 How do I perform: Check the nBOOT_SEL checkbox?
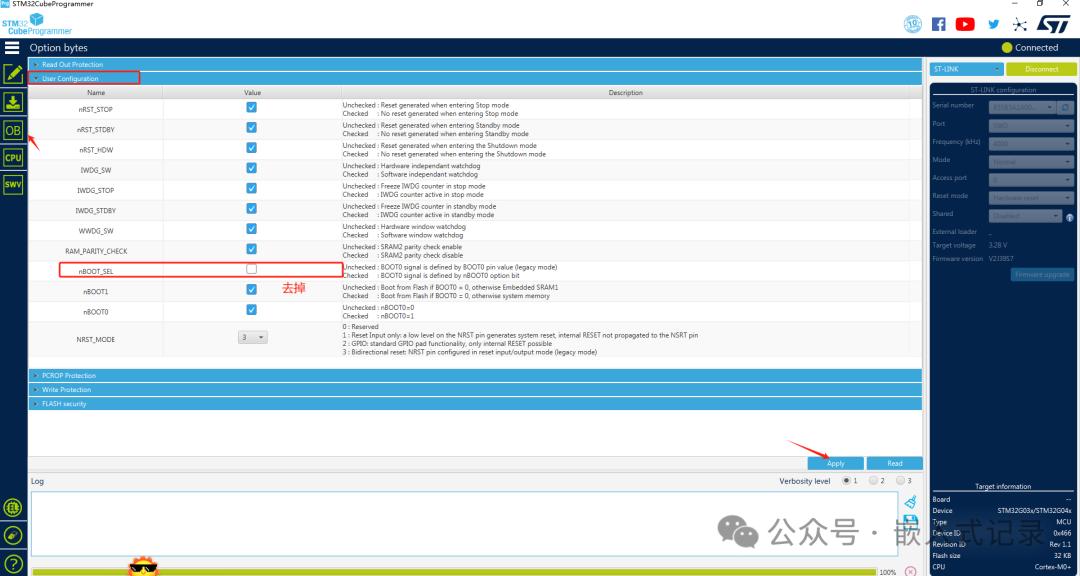[x=251, y=269]
